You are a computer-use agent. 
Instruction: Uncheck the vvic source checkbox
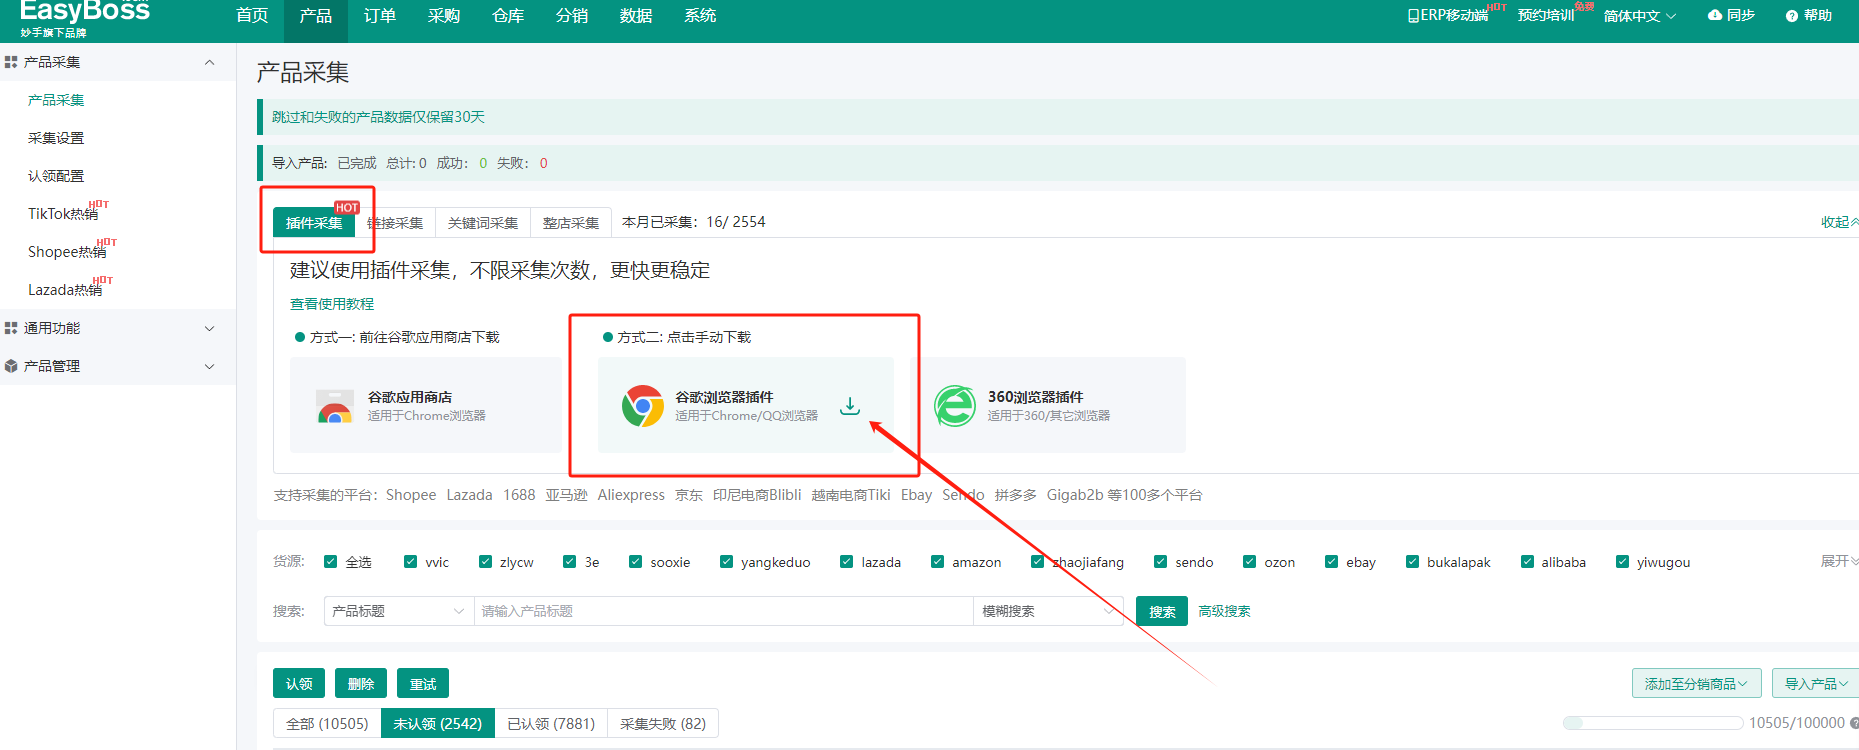(410, 562)
